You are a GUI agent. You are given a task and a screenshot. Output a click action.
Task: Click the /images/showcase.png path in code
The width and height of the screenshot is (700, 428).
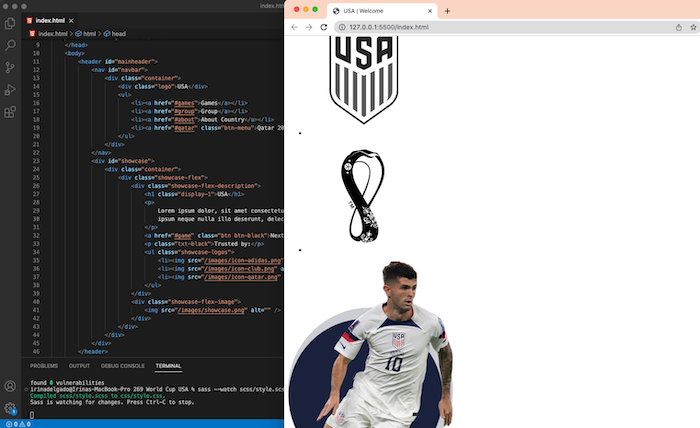(x=212, y=310)
